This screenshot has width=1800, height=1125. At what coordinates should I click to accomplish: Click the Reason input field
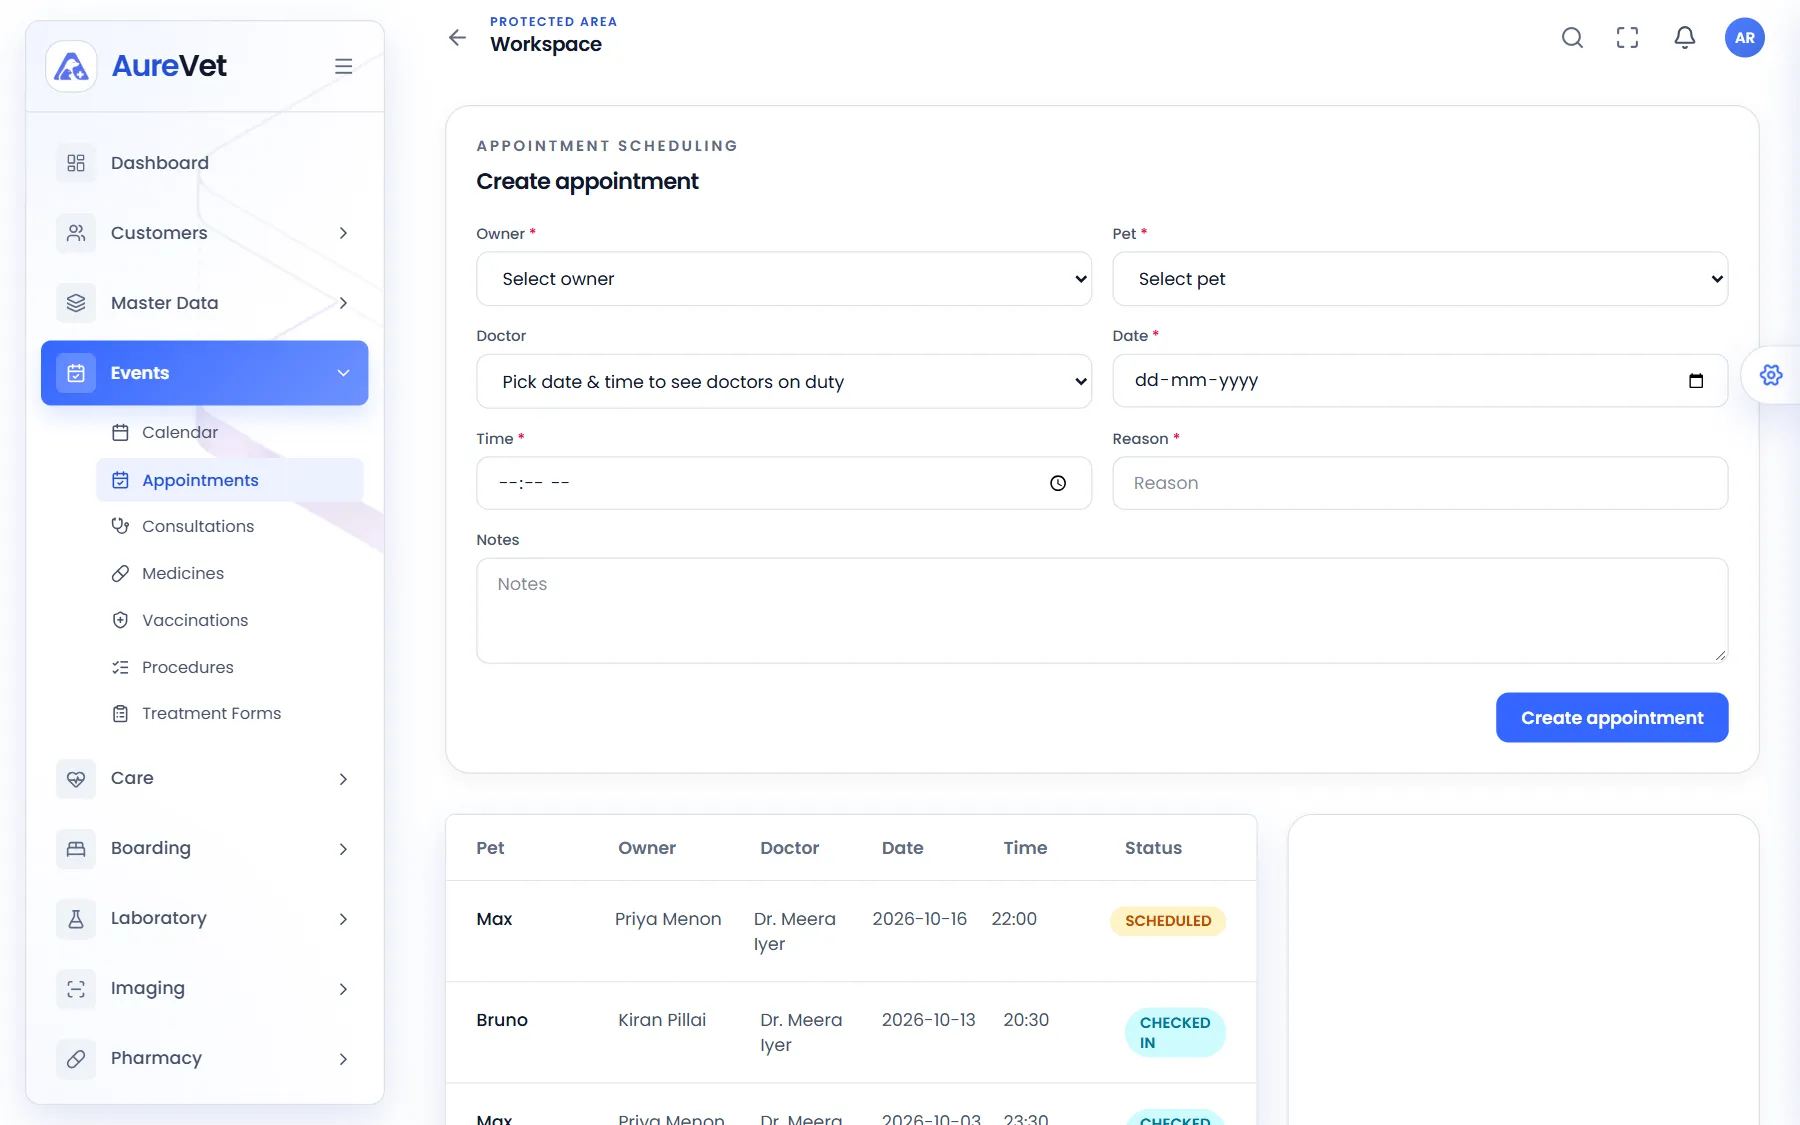click(x=1420, y=483)
